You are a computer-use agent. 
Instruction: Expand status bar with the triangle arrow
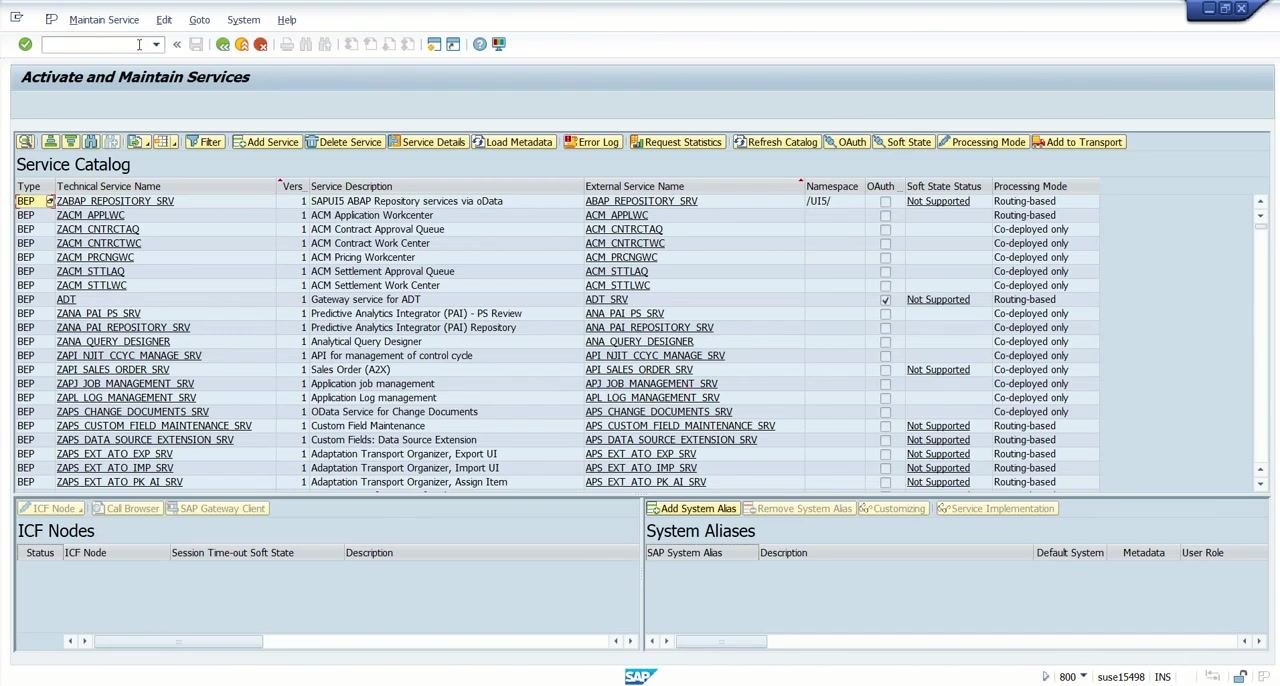click(1046, 677)
